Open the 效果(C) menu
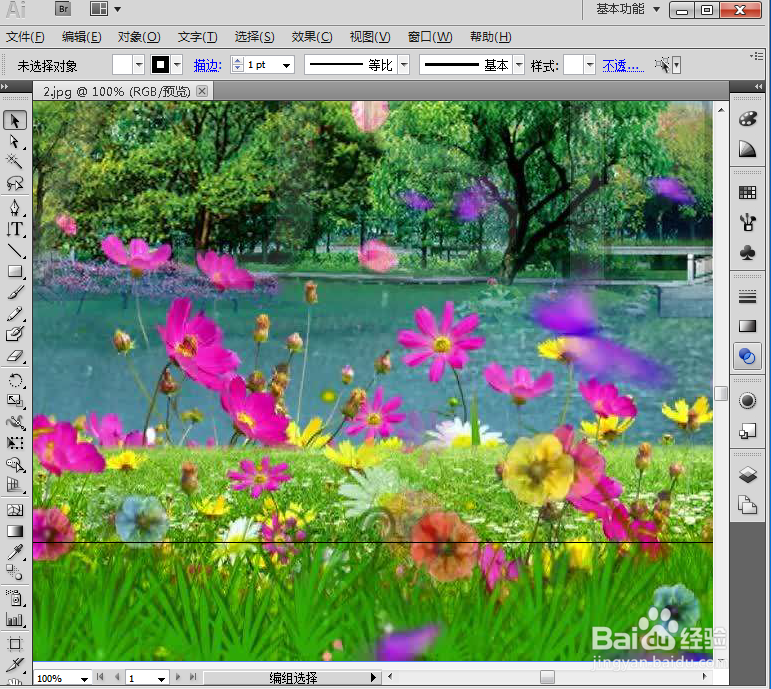 312,37
